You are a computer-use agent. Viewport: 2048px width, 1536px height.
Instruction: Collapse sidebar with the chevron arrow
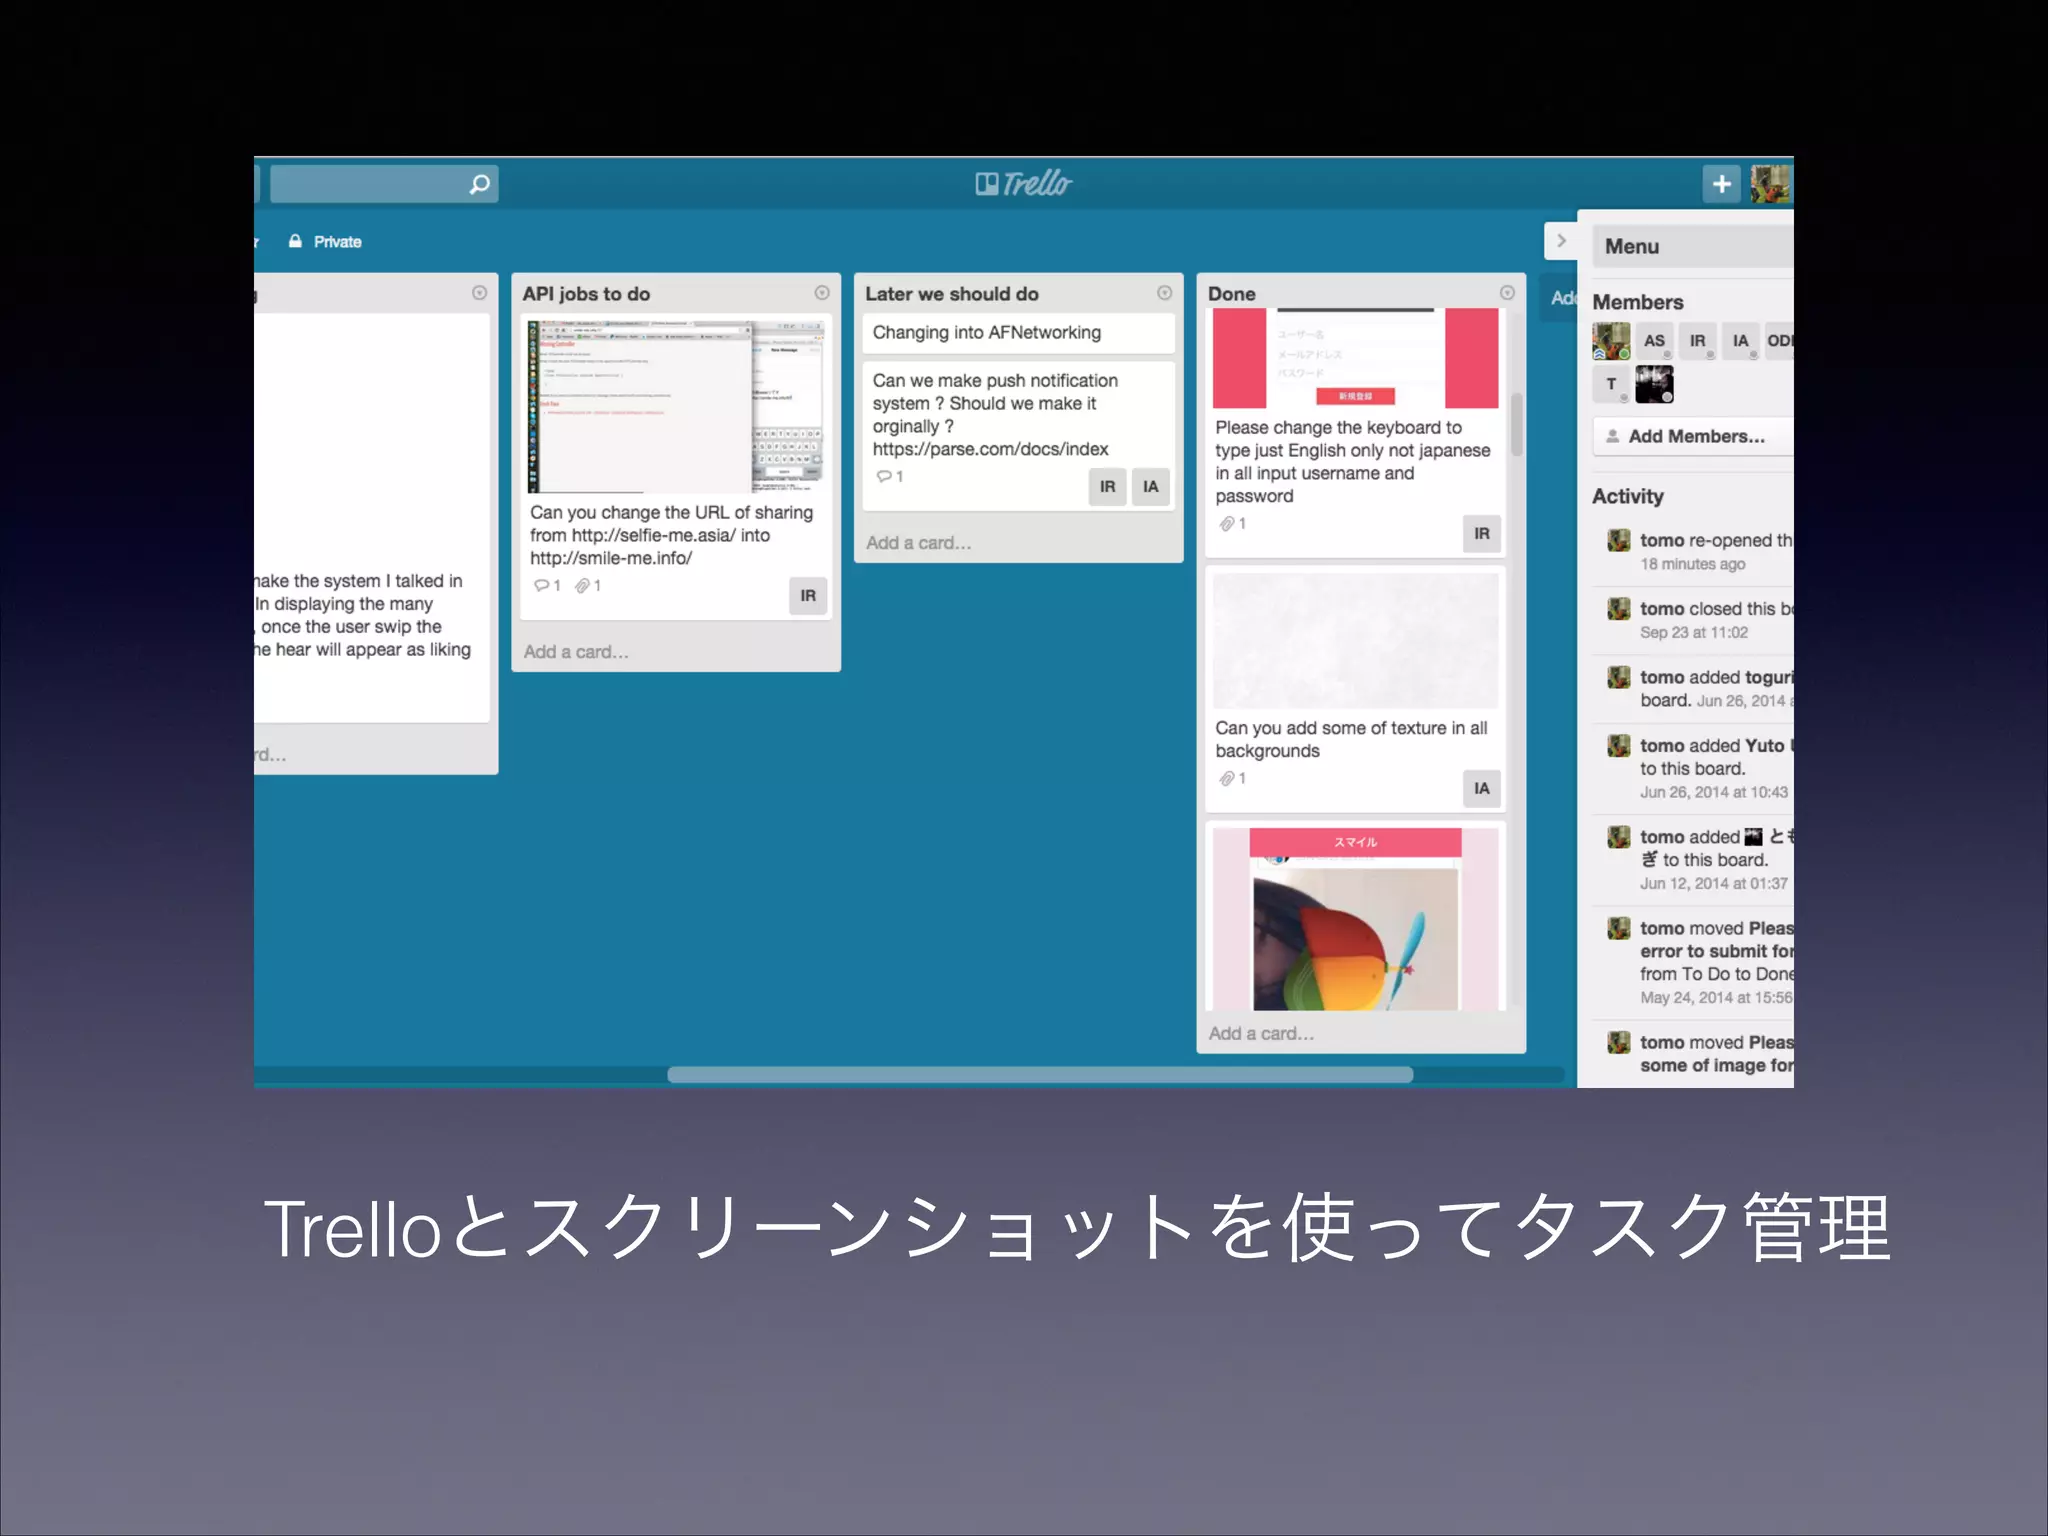[x=1560, y=241]
